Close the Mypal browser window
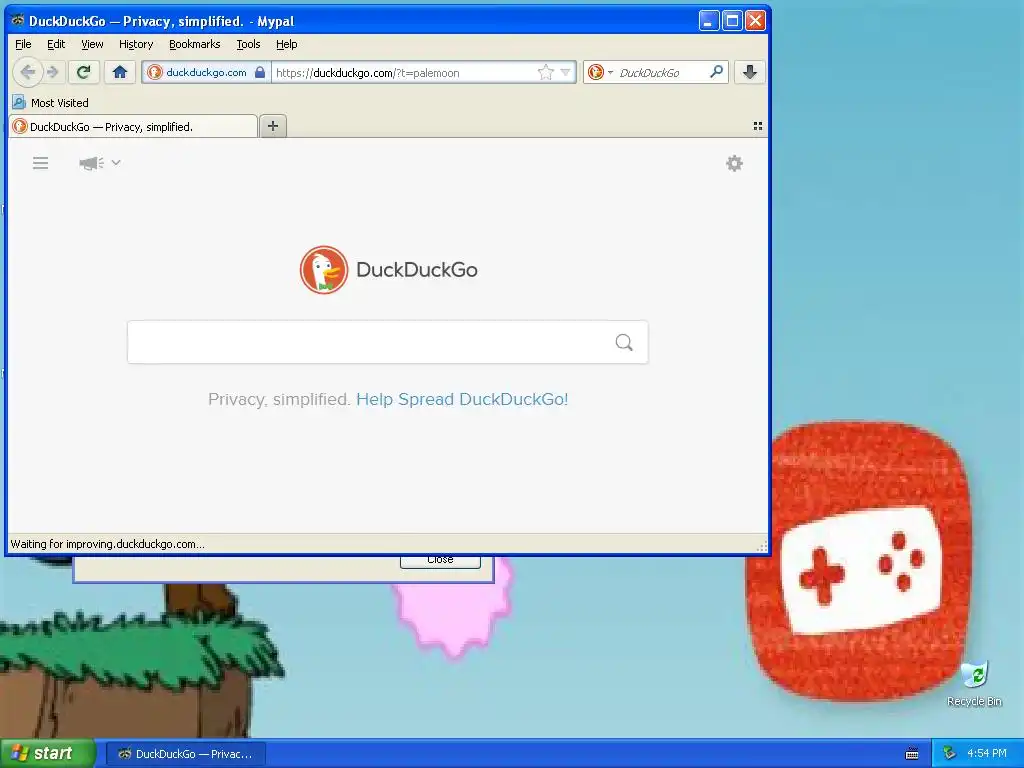Screen dimensions: 1024x768 coord(755,21)
